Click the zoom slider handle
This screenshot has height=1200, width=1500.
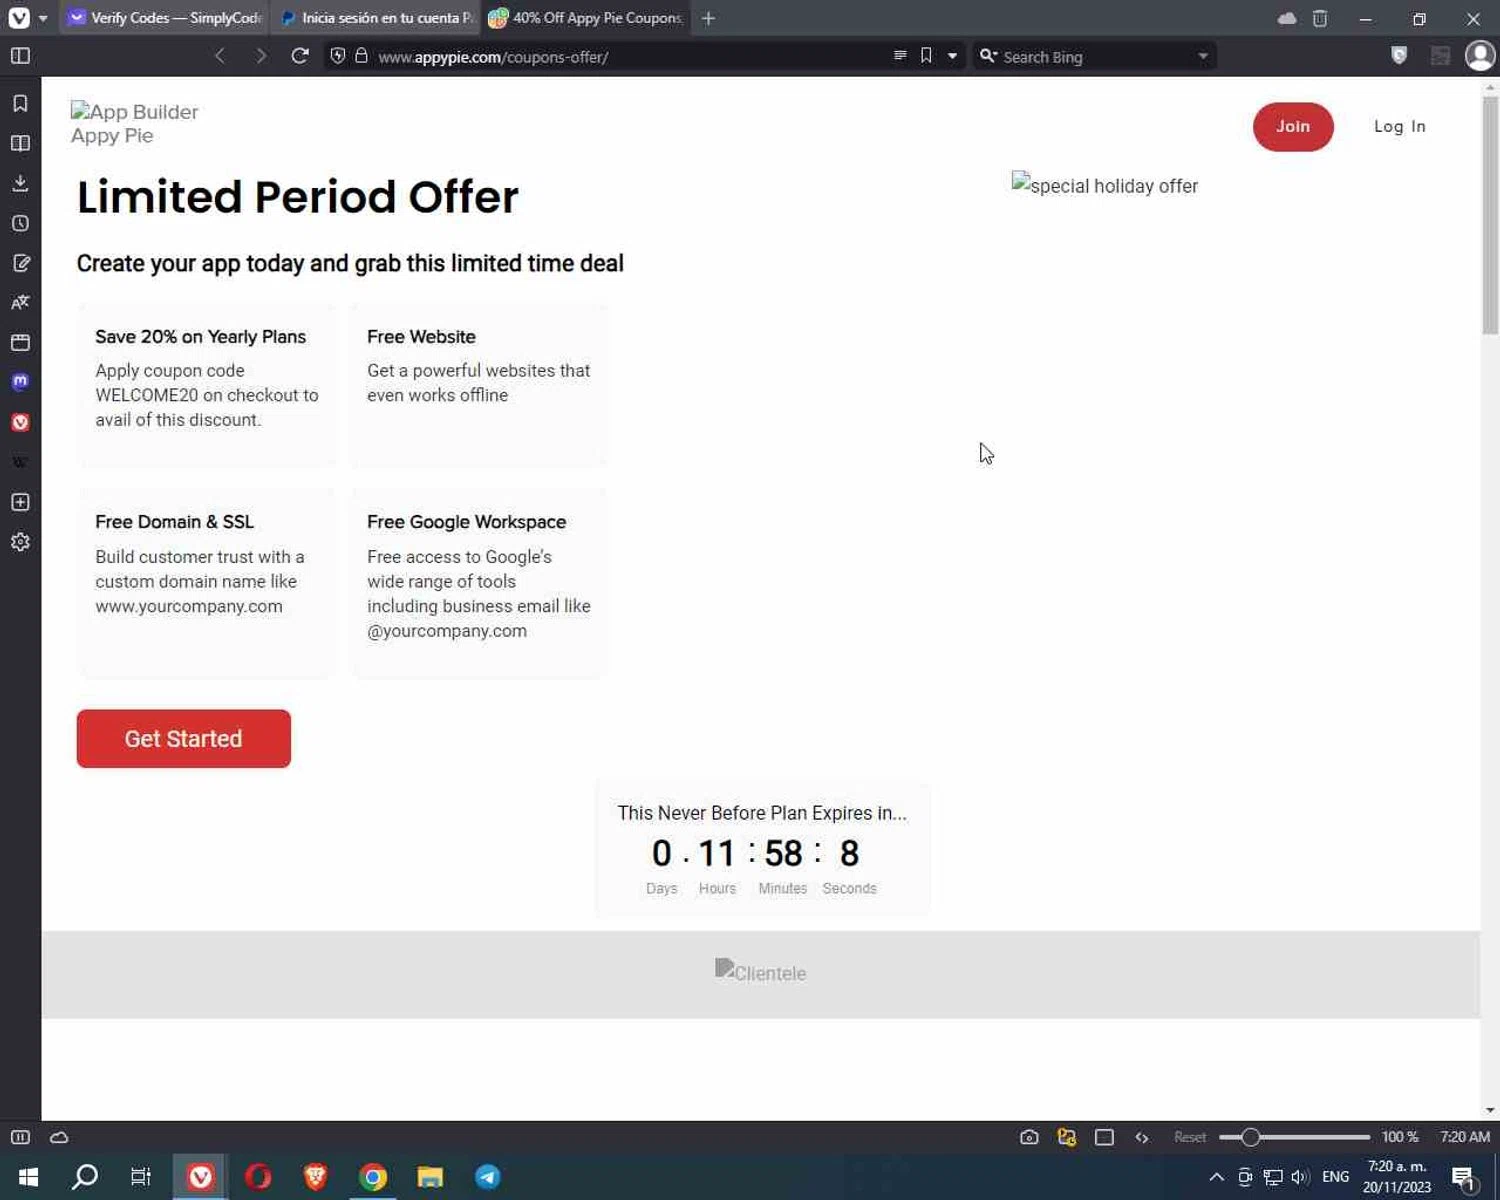1250,1137
